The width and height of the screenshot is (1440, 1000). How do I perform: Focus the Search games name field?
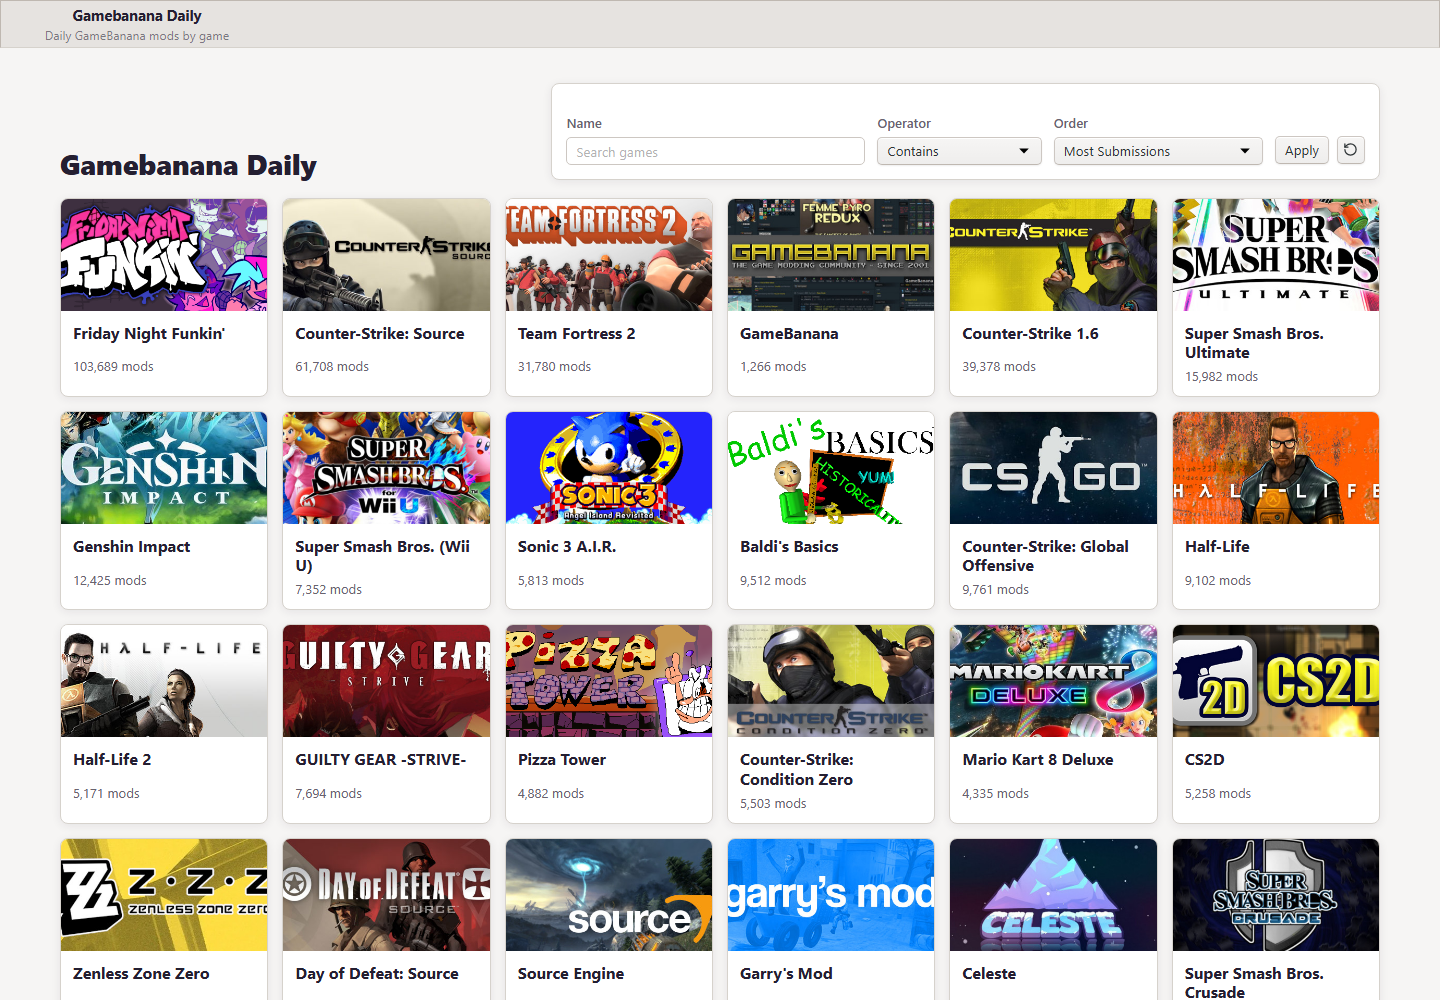click(715, 151)
